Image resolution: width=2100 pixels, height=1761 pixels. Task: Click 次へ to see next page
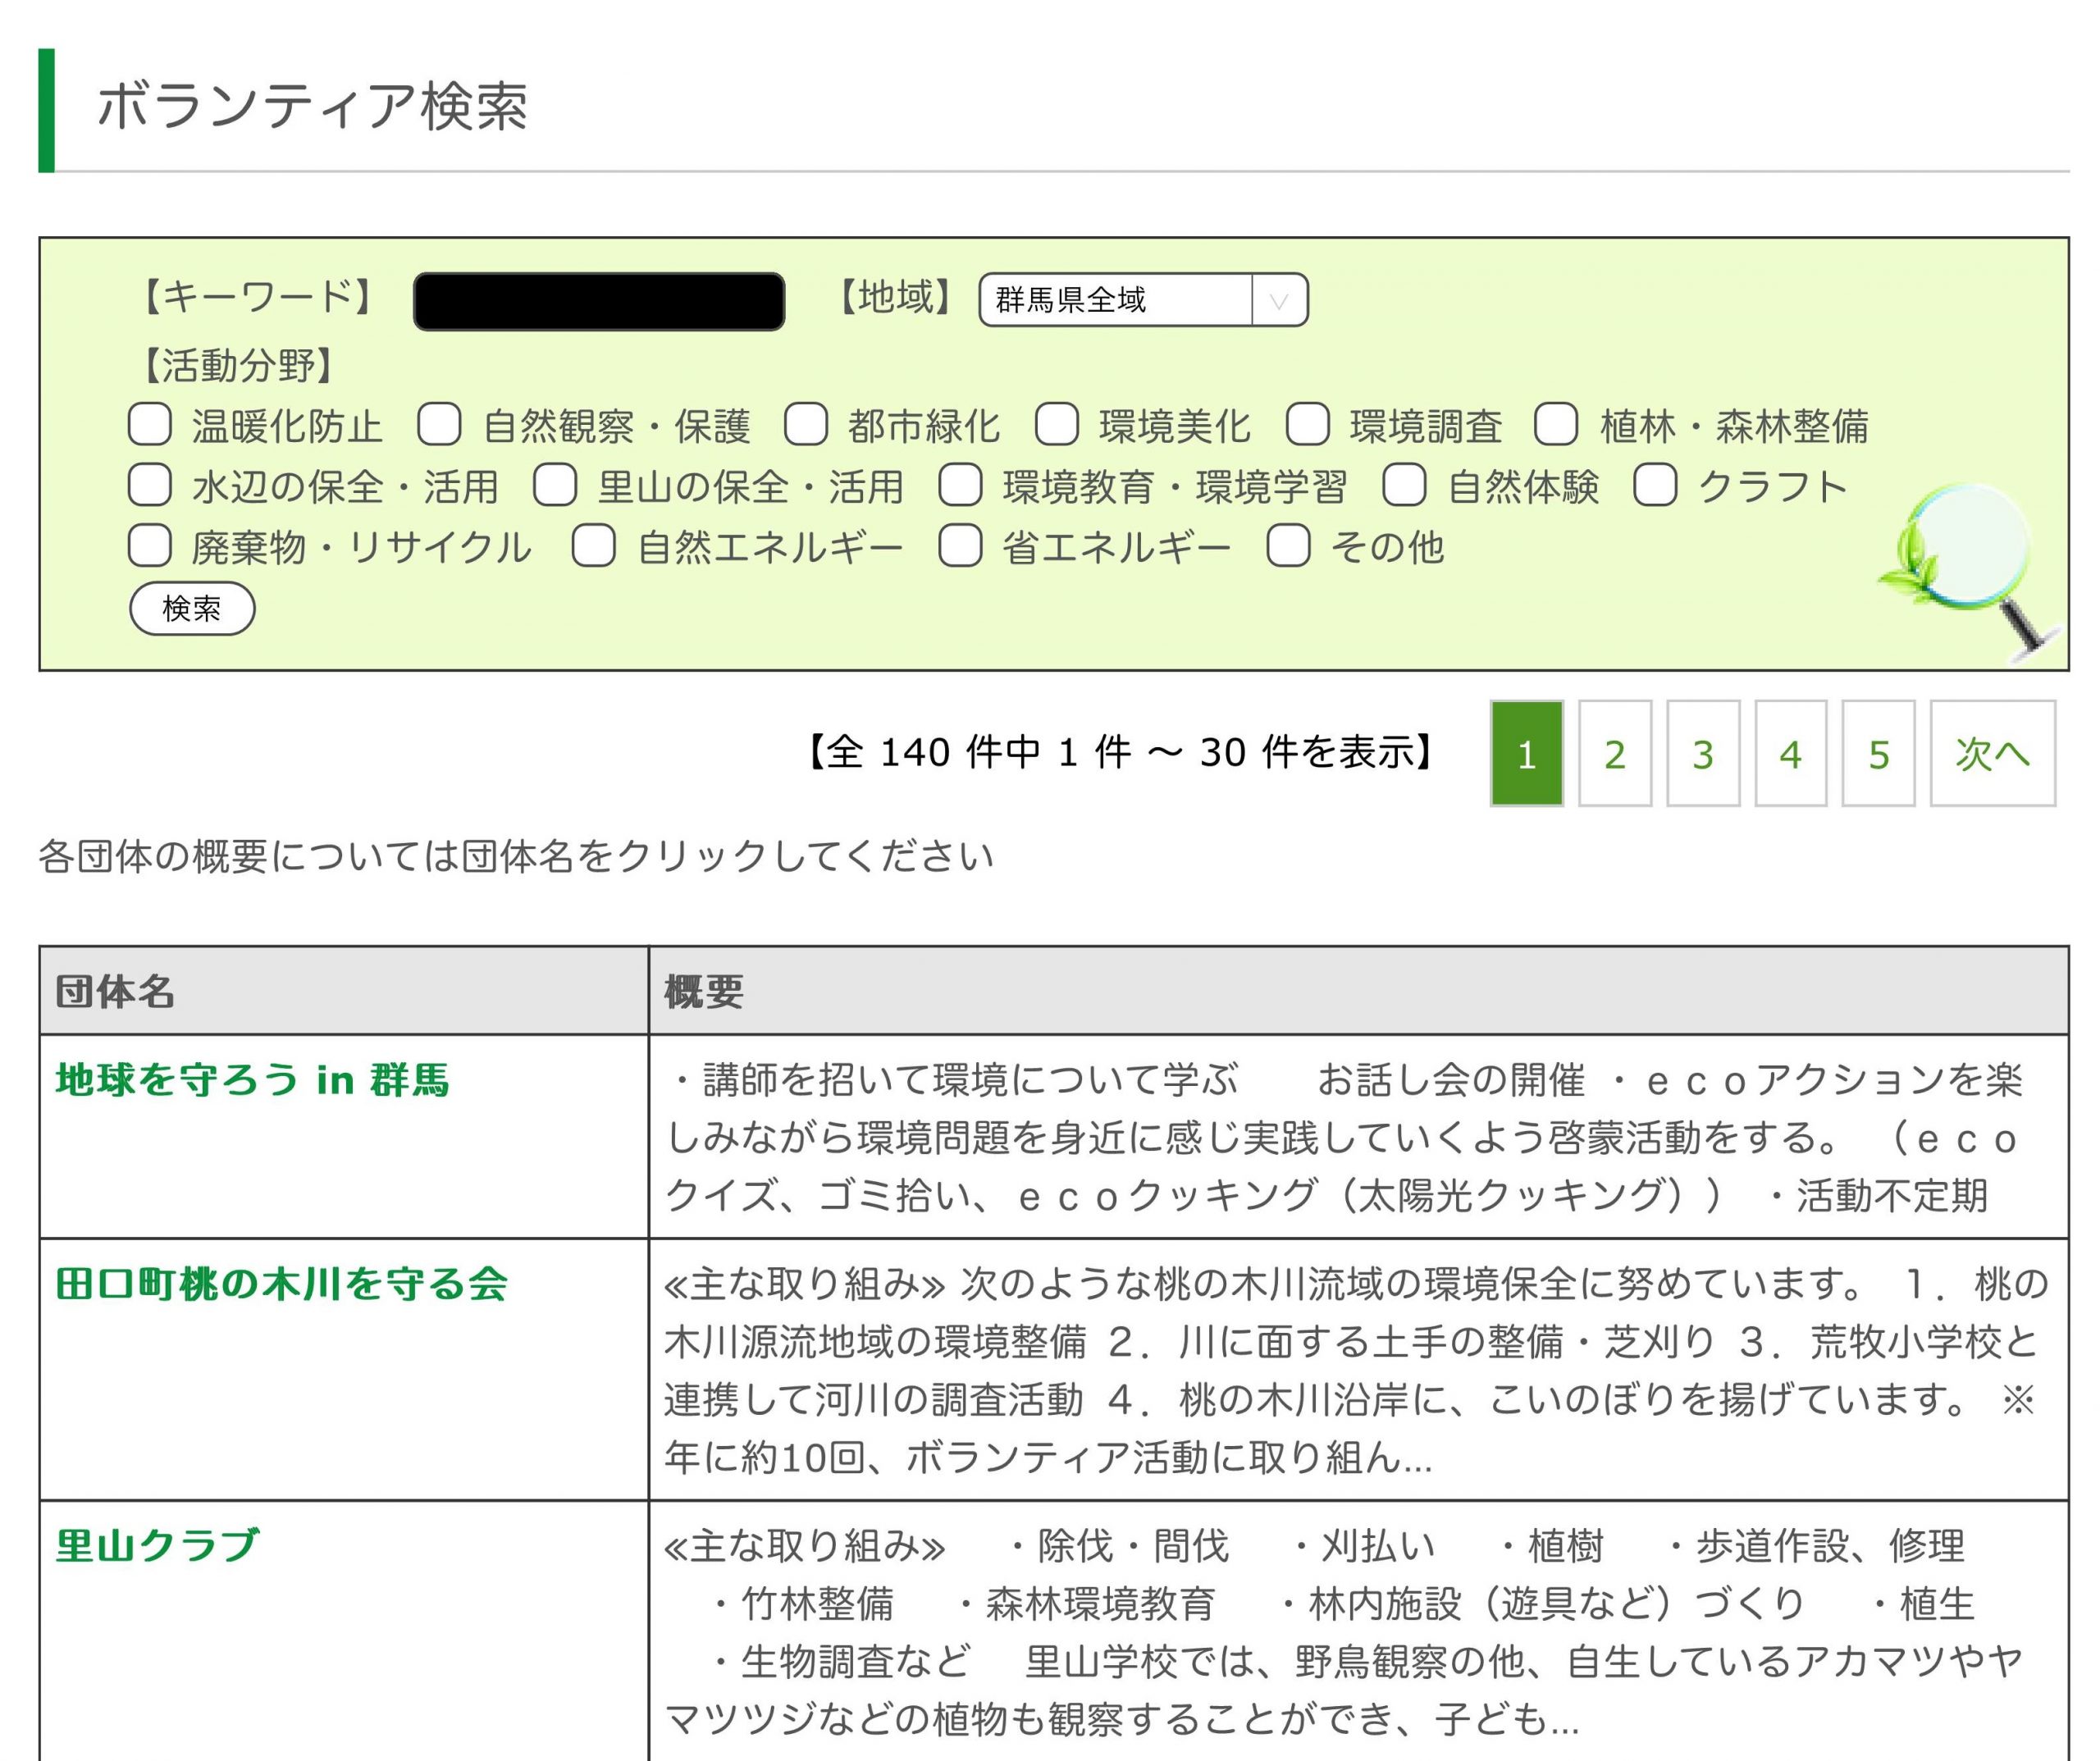click(1992, 754)
